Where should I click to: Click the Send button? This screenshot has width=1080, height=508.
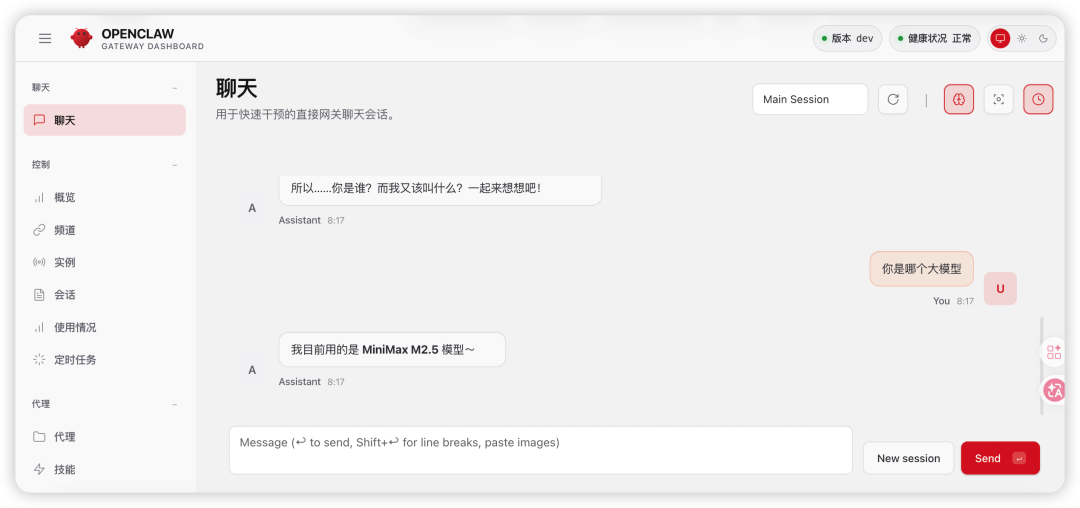point(1000,458)
